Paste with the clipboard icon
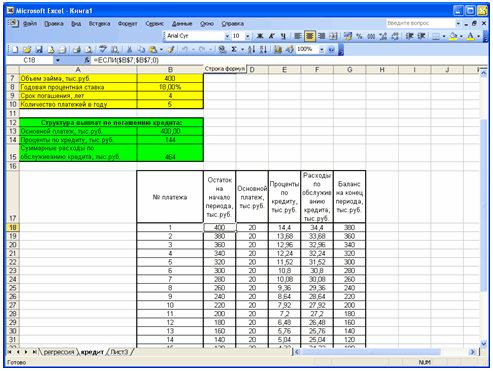This screenshot has width=493, height=371. [153, 50]
